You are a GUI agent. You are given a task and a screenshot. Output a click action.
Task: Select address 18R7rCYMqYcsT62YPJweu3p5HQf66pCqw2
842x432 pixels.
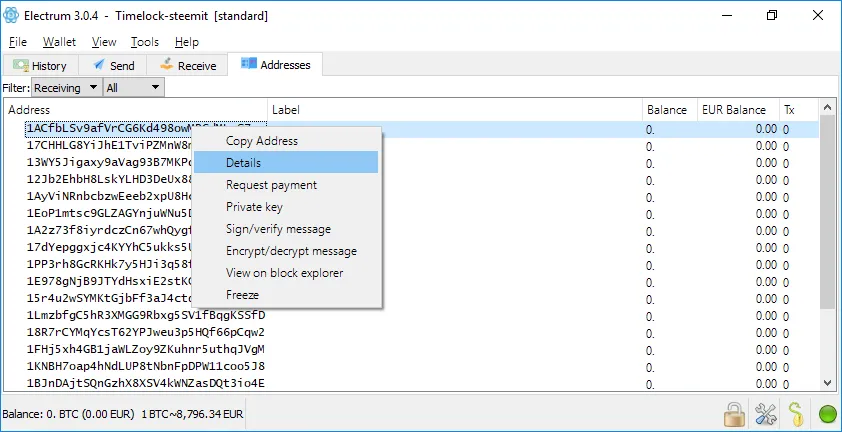click(x=146, y=332)
